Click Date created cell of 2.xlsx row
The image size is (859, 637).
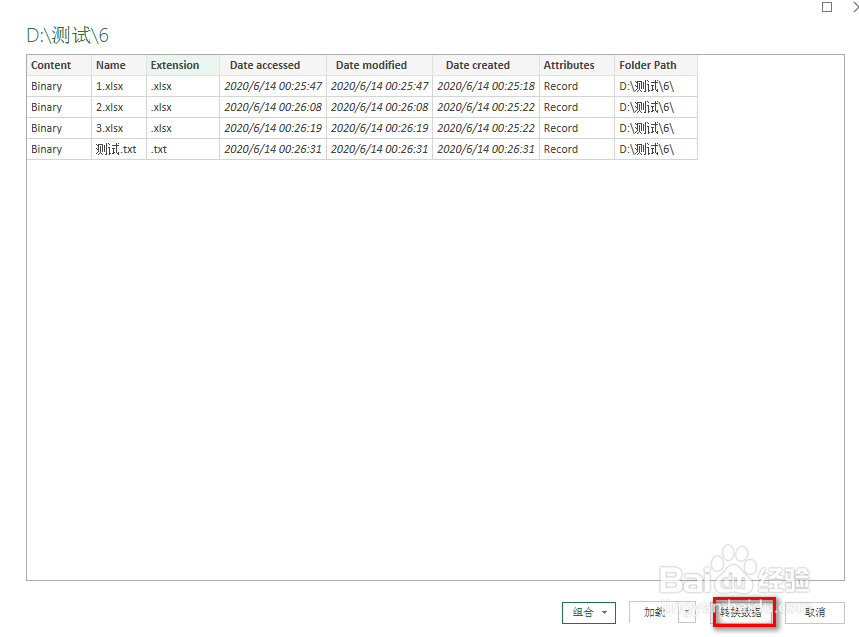click(486, 107)
